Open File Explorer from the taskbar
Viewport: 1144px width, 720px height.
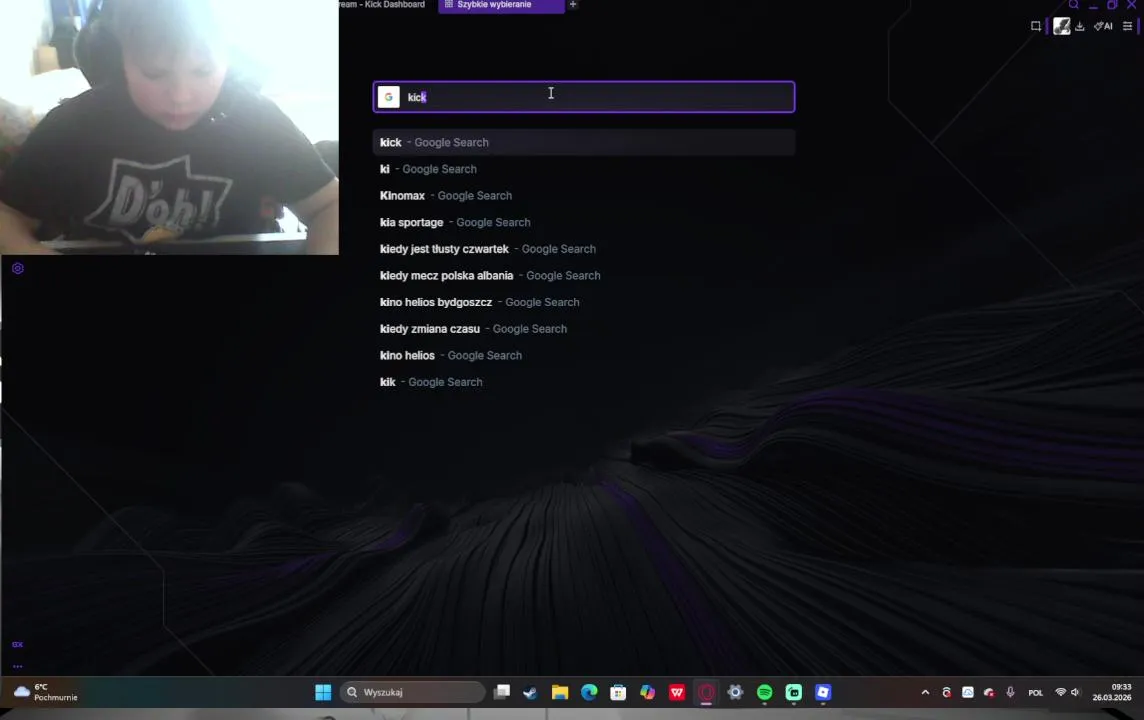[x=560, y=692]
